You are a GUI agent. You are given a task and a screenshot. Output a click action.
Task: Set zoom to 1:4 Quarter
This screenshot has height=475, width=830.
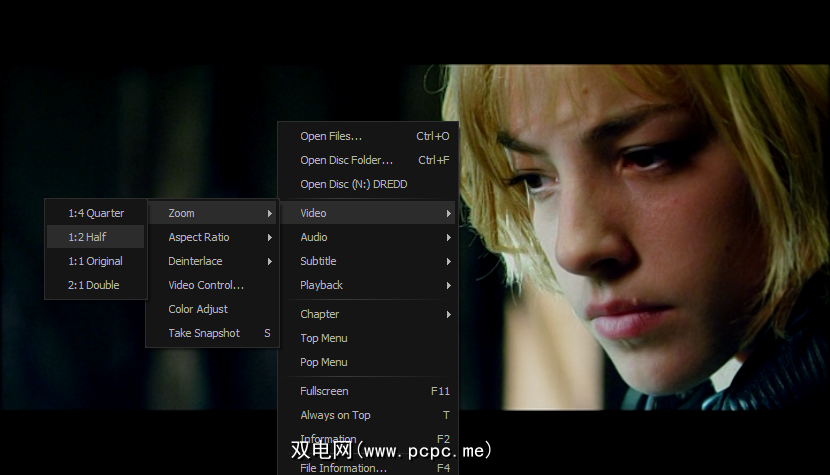[x=96, y=213]
